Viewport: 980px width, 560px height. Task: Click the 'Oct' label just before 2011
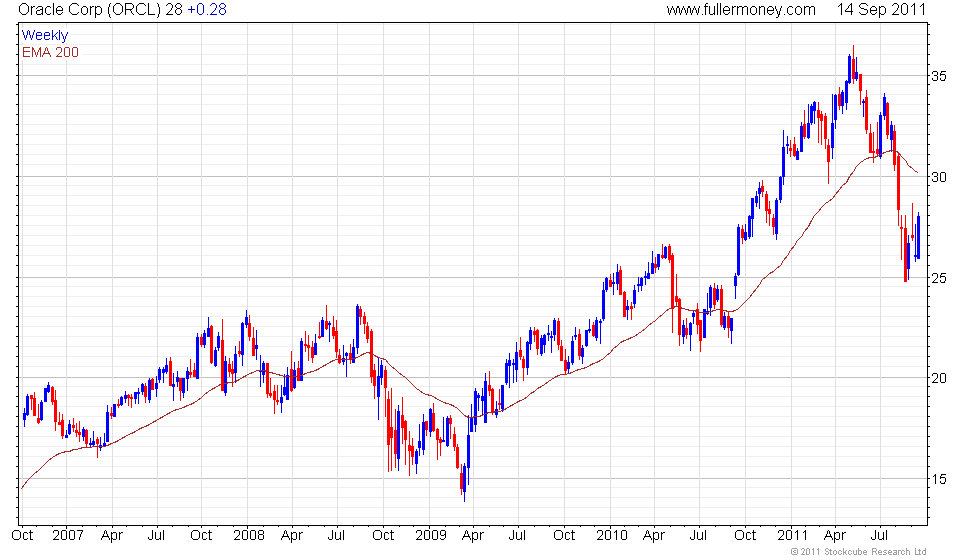(x=745, y=536)
